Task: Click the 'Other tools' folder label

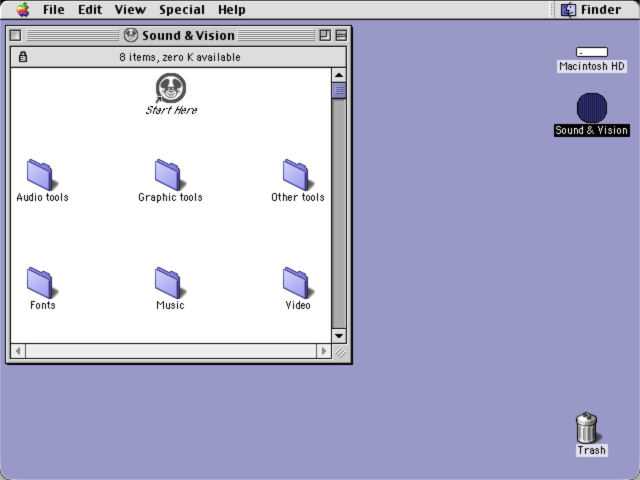Action: tap(298, 197)
